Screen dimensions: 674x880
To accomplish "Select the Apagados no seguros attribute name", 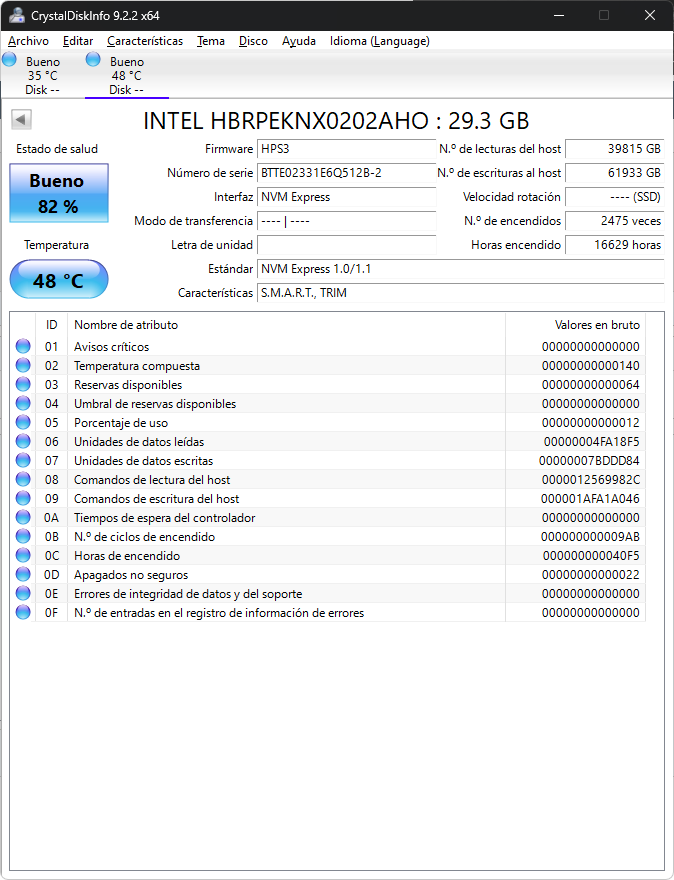I will coord(131,575).
